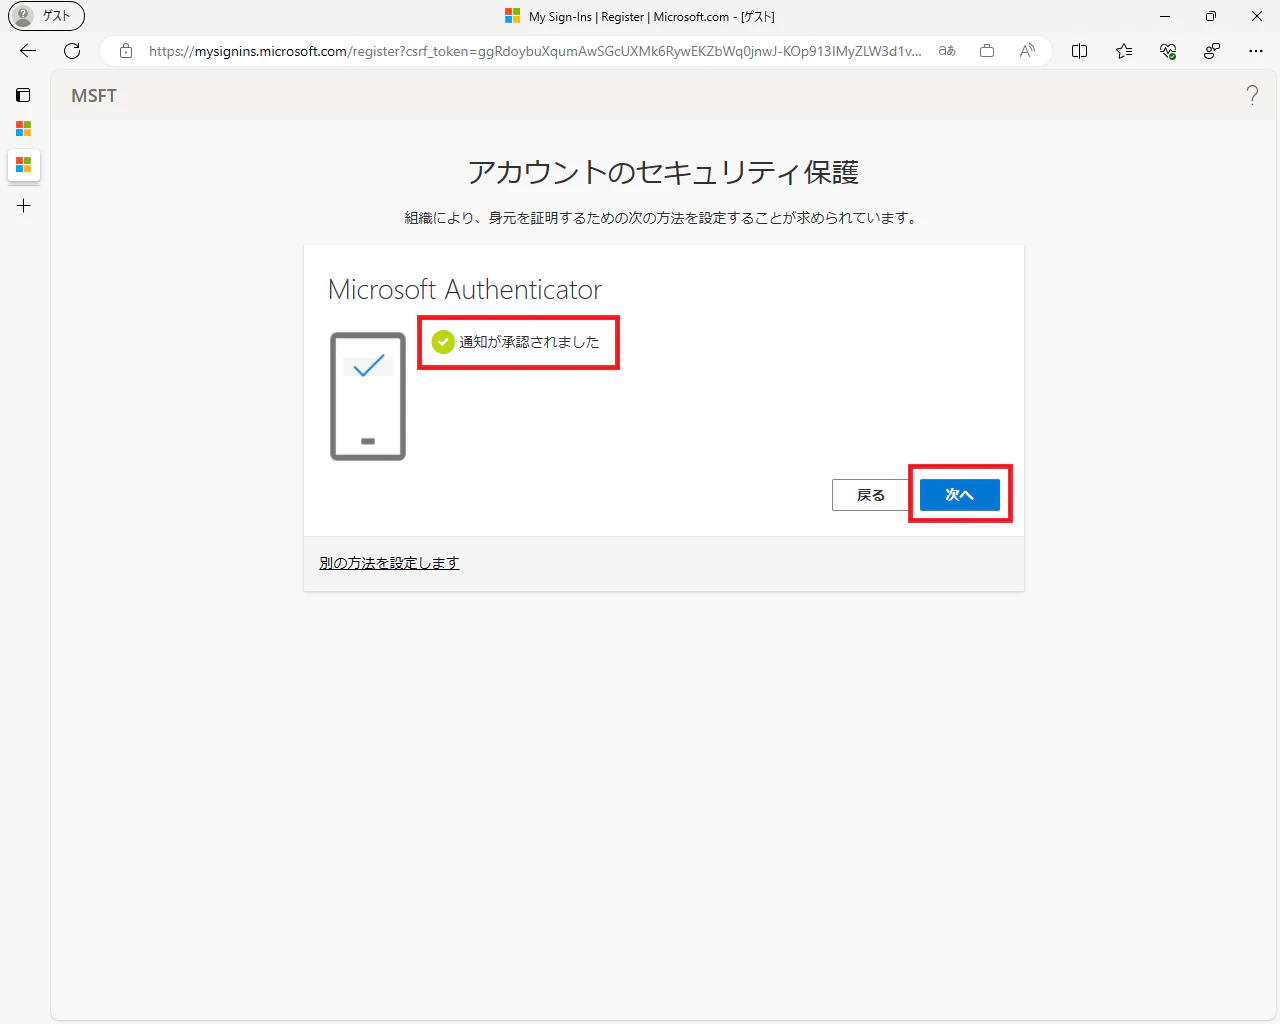The height and width of the screenshot is (1024, 1280).
Task: Minimize the browser window
Action: [1165, 16]
